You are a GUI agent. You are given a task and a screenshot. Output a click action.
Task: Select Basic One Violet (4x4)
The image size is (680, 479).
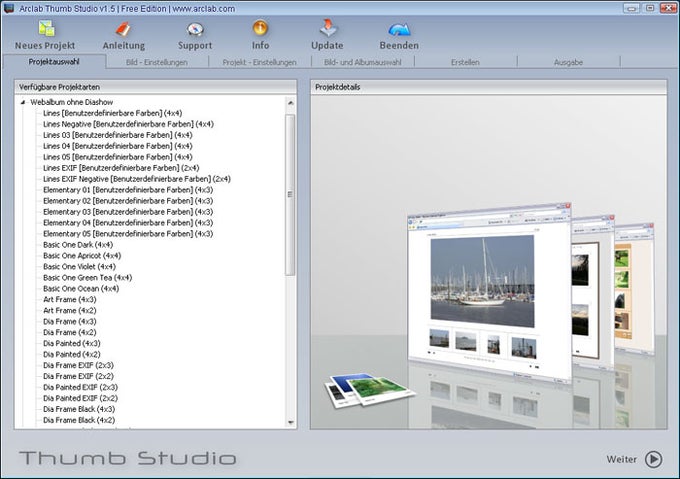click(x=79, y=267)
